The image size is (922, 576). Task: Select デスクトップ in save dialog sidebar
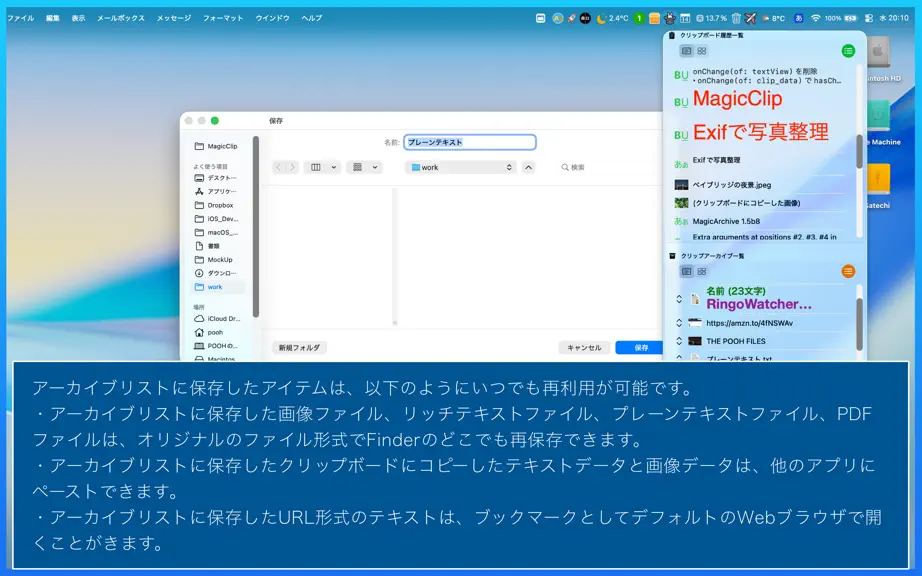tap(216, 178)
